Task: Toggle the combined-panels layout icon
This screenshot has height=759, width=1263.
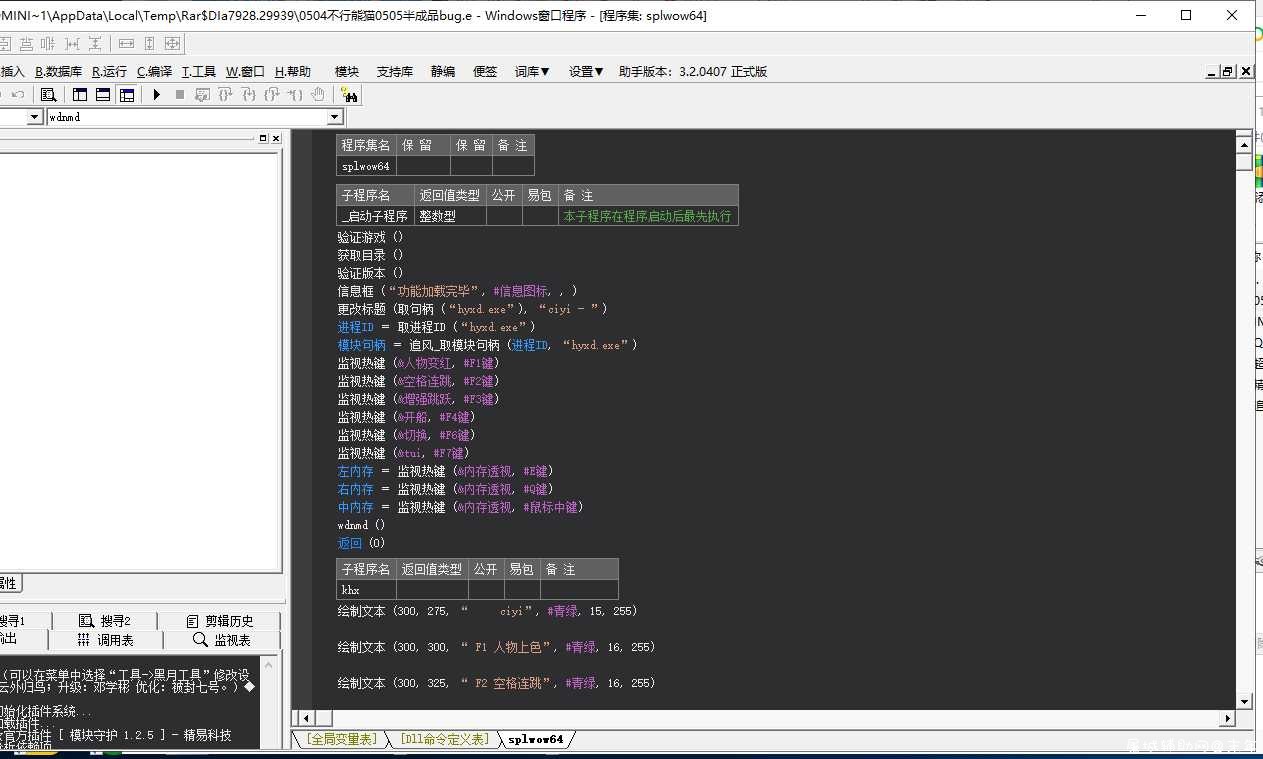Action: click(x=127, y=95)
